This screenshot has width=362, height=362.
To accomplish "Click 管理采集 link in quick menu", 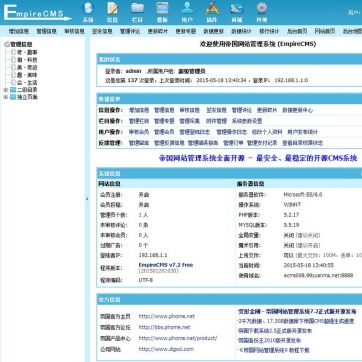I will [190, 121].
